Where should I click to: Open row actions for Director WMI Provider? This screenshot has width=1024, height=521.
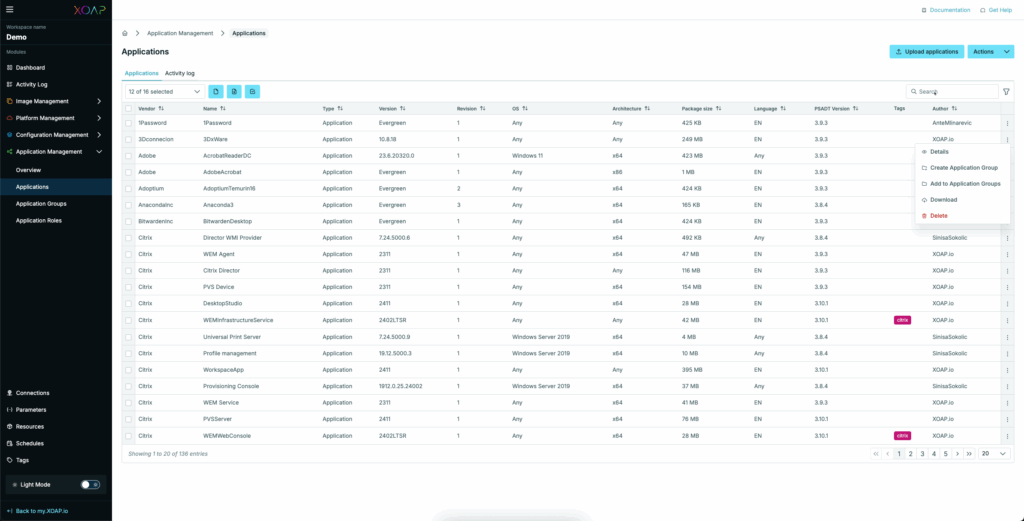[x=1007, y=238]
